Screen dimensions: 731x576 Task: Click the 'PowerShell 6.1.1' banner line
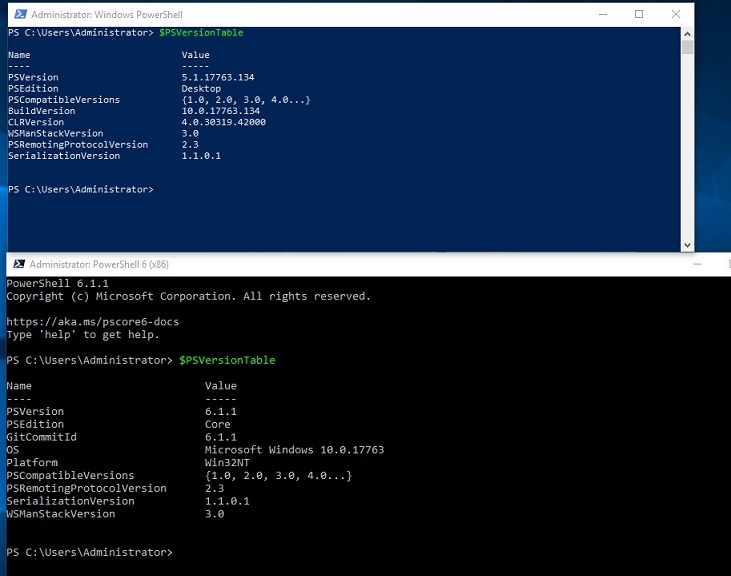57,283
